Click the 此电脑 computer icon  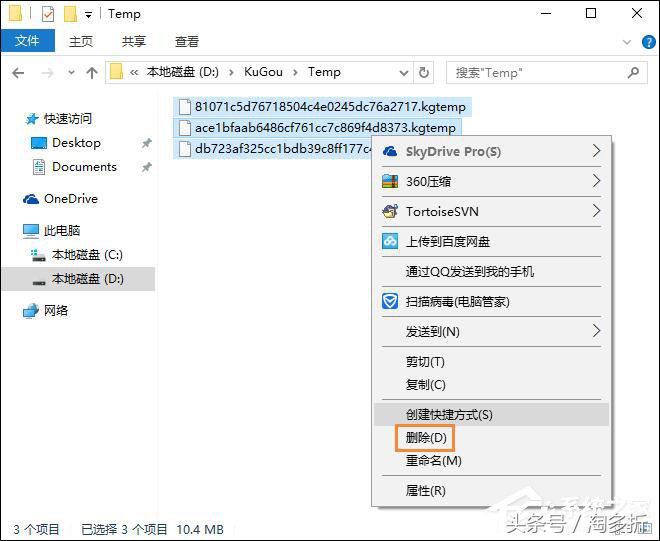coord(31,231)
